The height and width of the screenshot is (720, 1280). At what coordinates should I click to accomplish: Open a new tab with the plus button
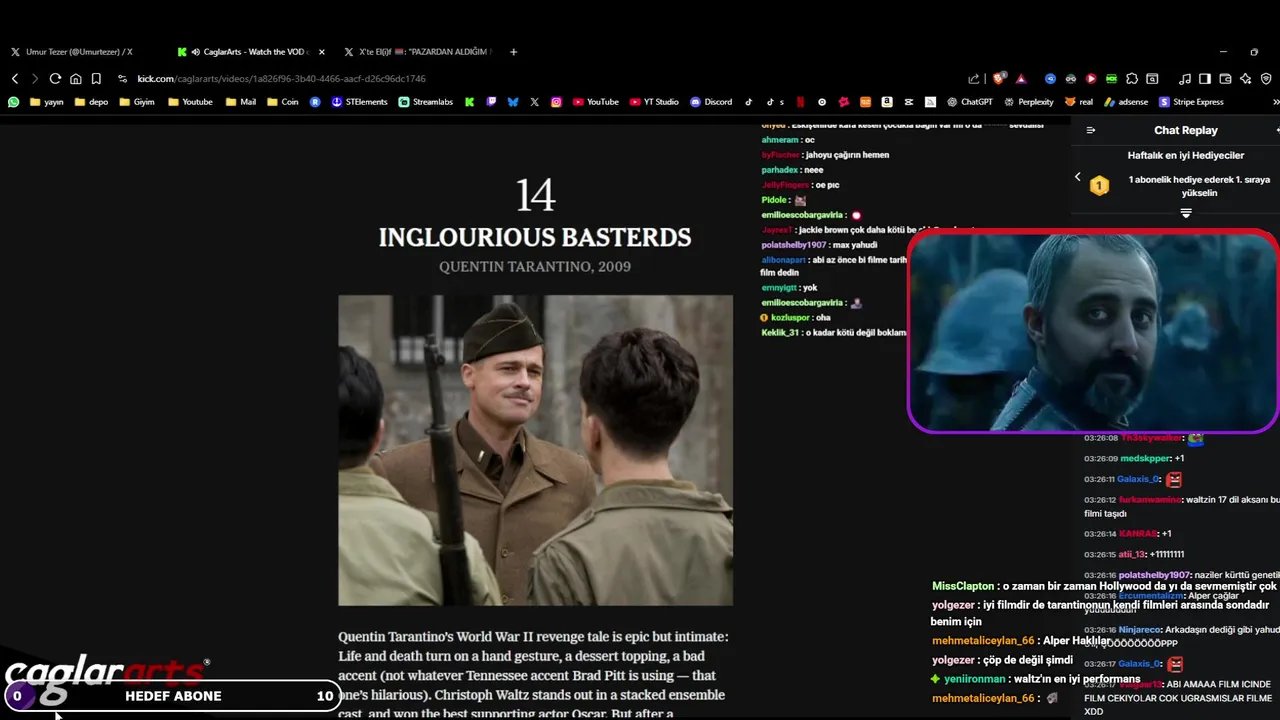tap(514, 52)
